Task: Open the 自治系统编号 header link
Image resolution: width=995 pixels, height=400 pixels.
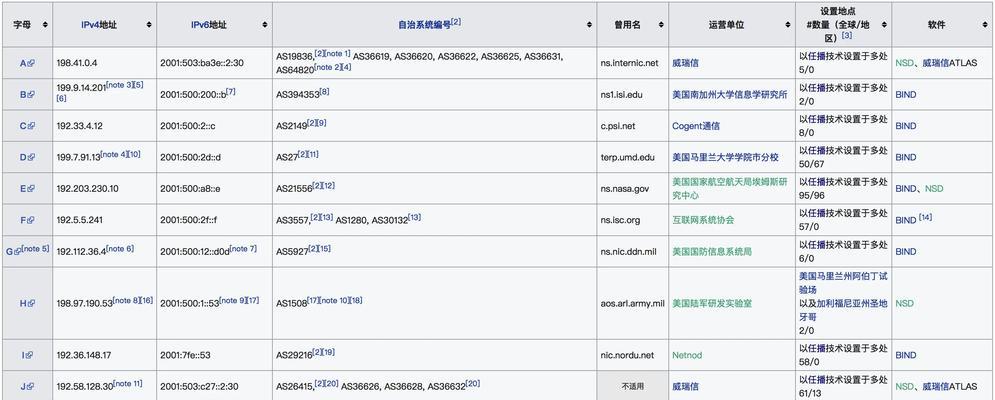Action: point(423,23)
